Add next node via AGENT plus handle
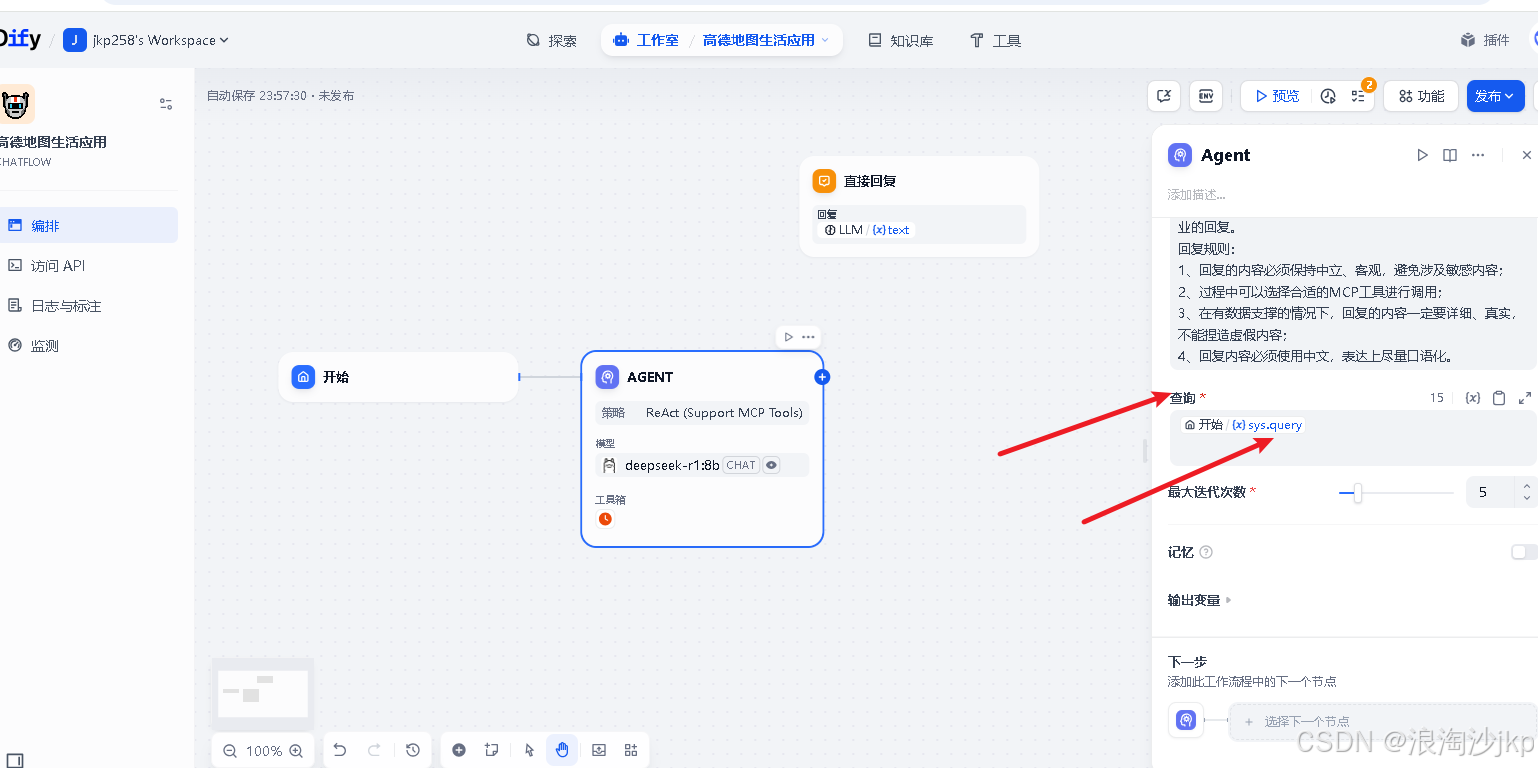The width and height of the screenshot is (1538, 768). point(822,377)
